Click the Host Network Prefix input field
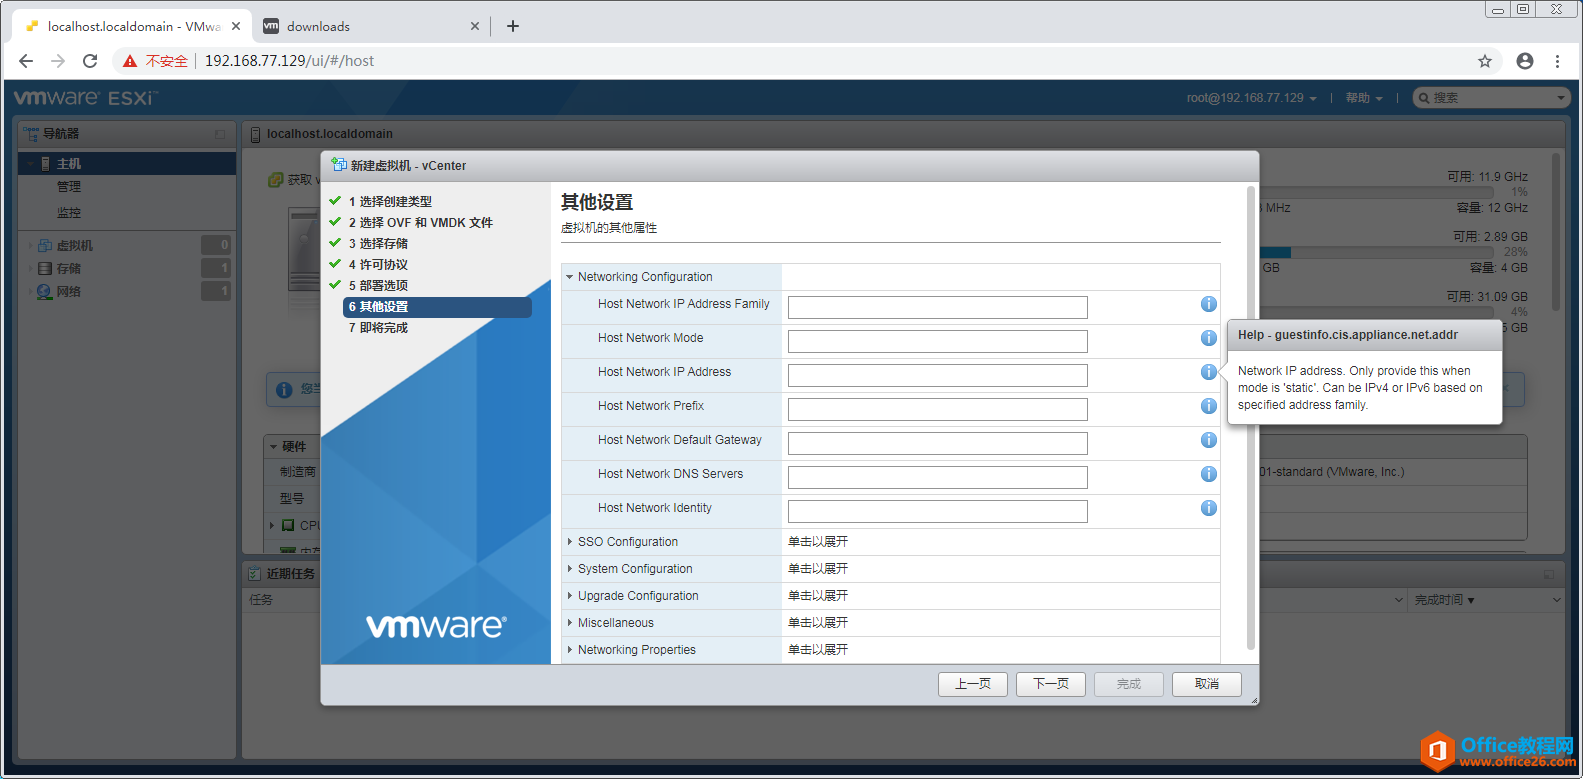 pyautogui.click(x=938, y=409)
